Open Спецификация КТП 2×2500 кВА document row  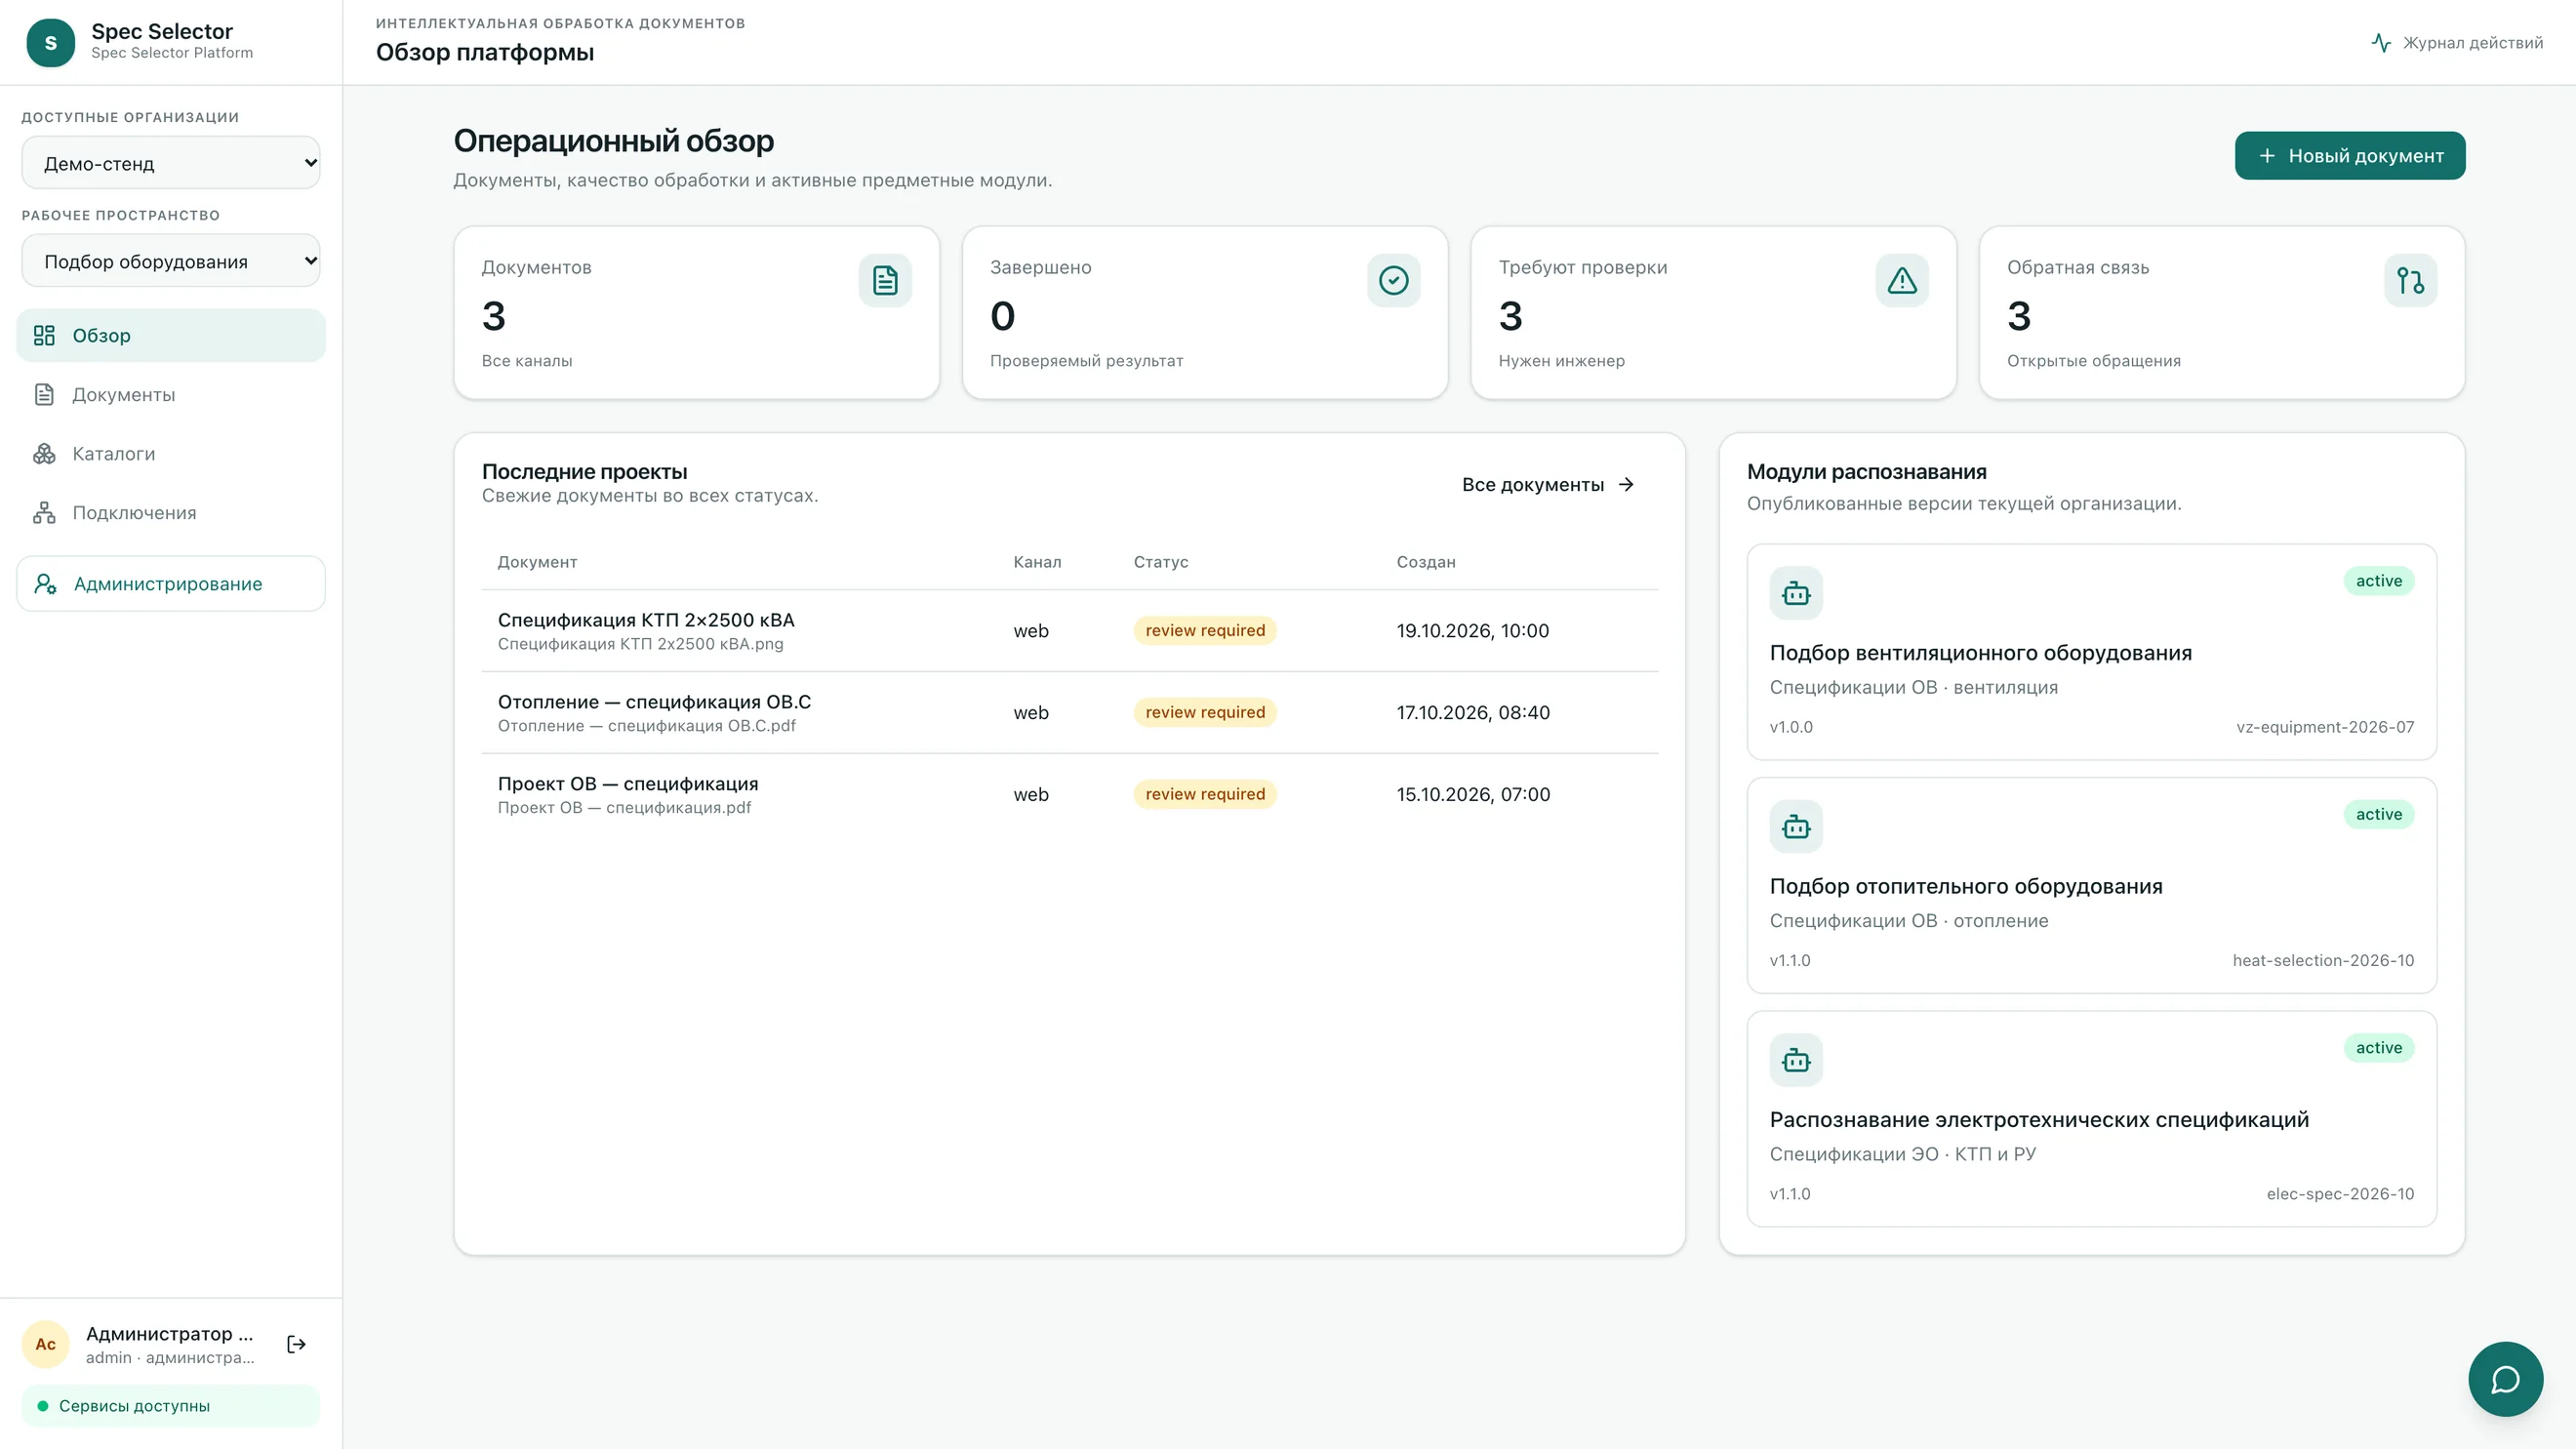1070,630
